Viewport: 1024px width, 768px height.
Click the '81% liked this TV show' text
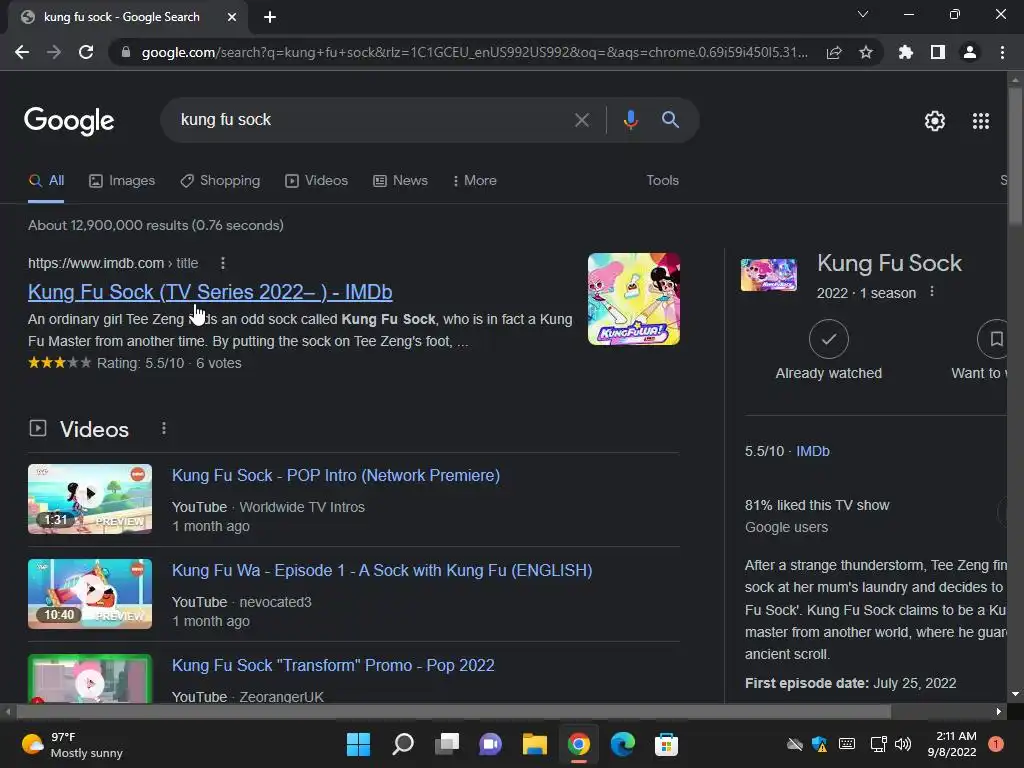[817, 505]
